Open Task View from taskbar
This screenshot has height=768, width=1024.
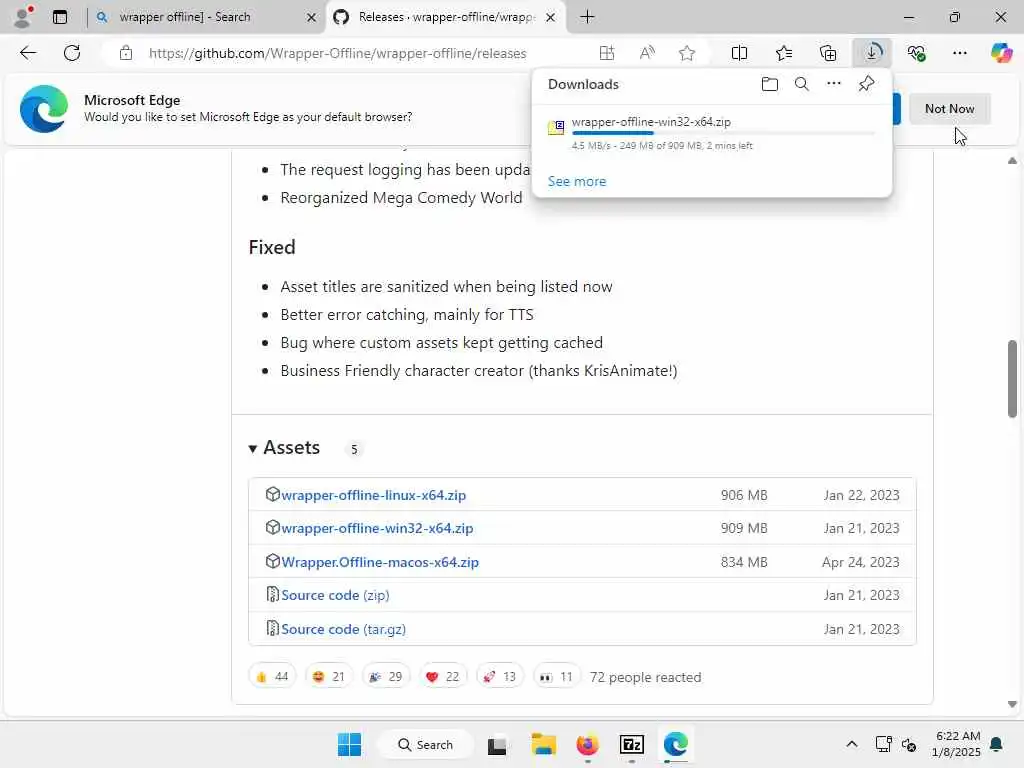coord(497,744)
